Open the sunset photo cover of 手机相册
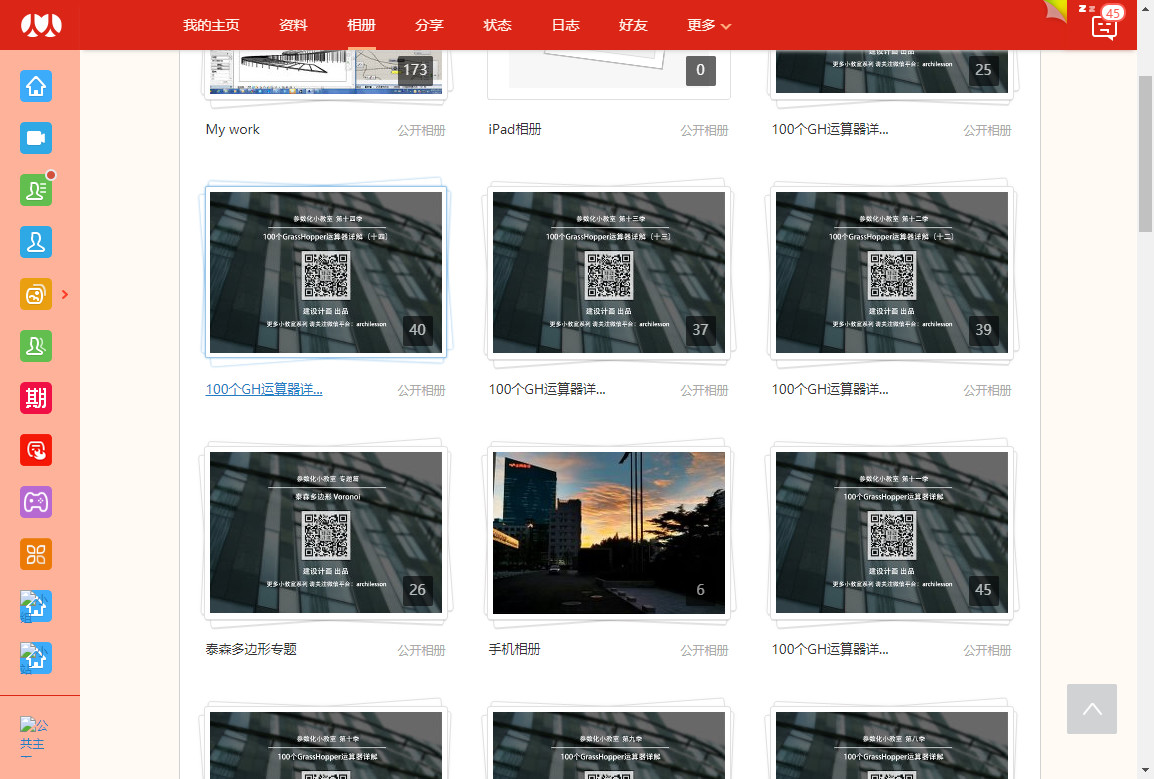Screen dimensions: 1154x779 click(609, 532)
